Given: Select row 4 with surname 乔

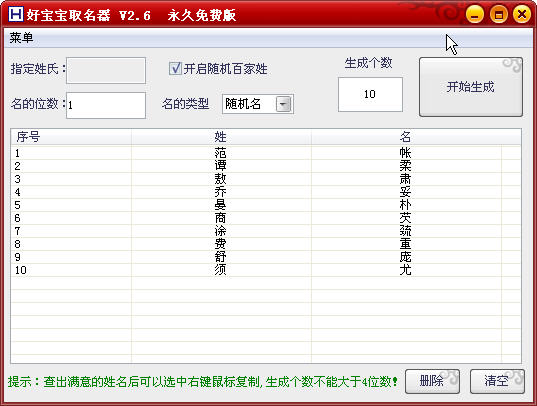Looking at the screenshot, I should pos(266,192).
